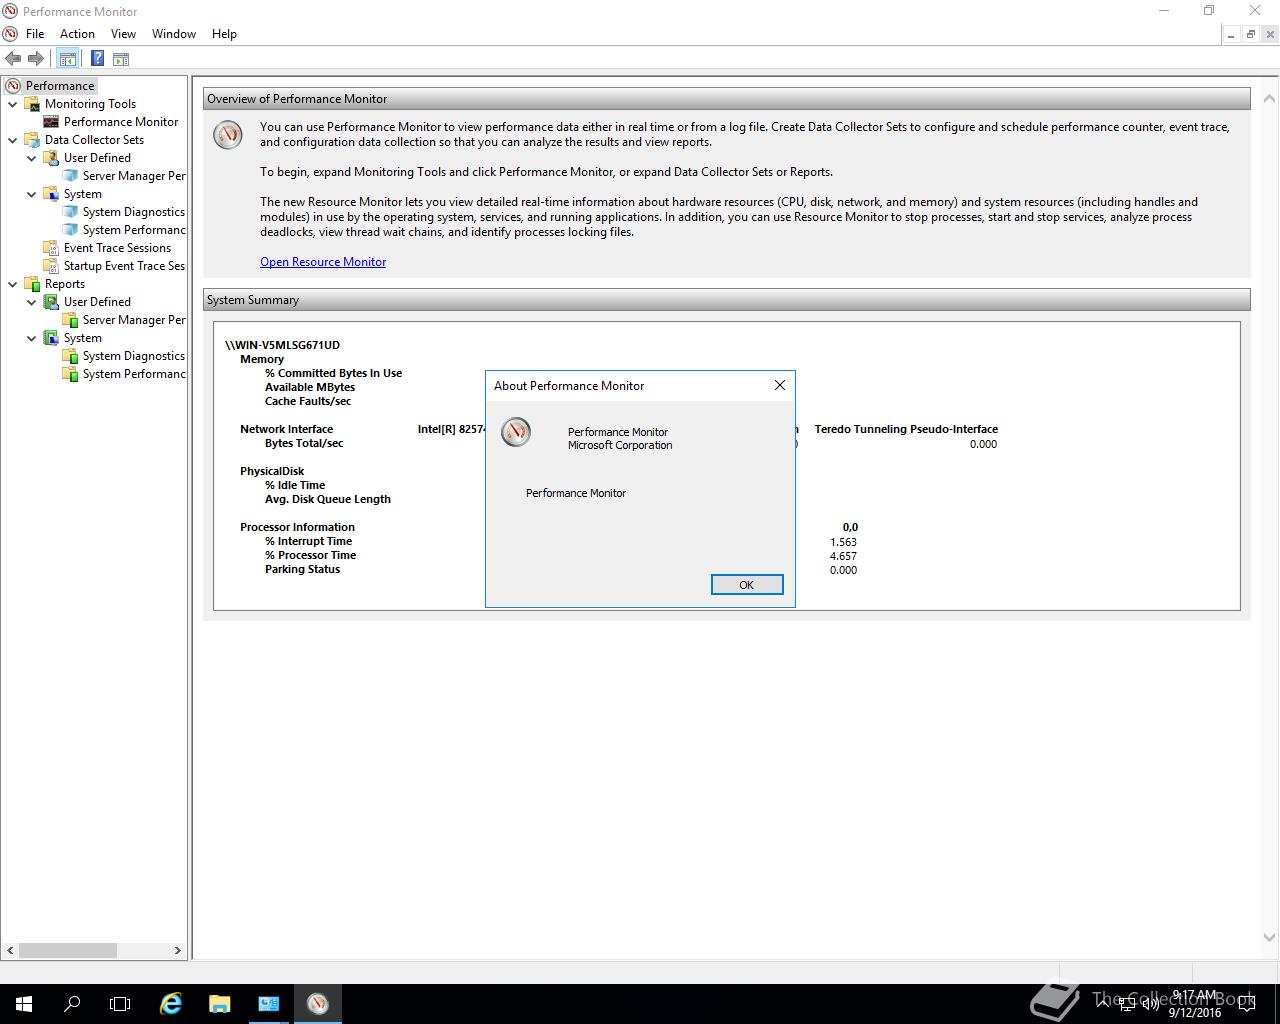Click the Performance Monitor graph icon in tree
The image size is (1280, 1024).
click(x=51, y=122)
